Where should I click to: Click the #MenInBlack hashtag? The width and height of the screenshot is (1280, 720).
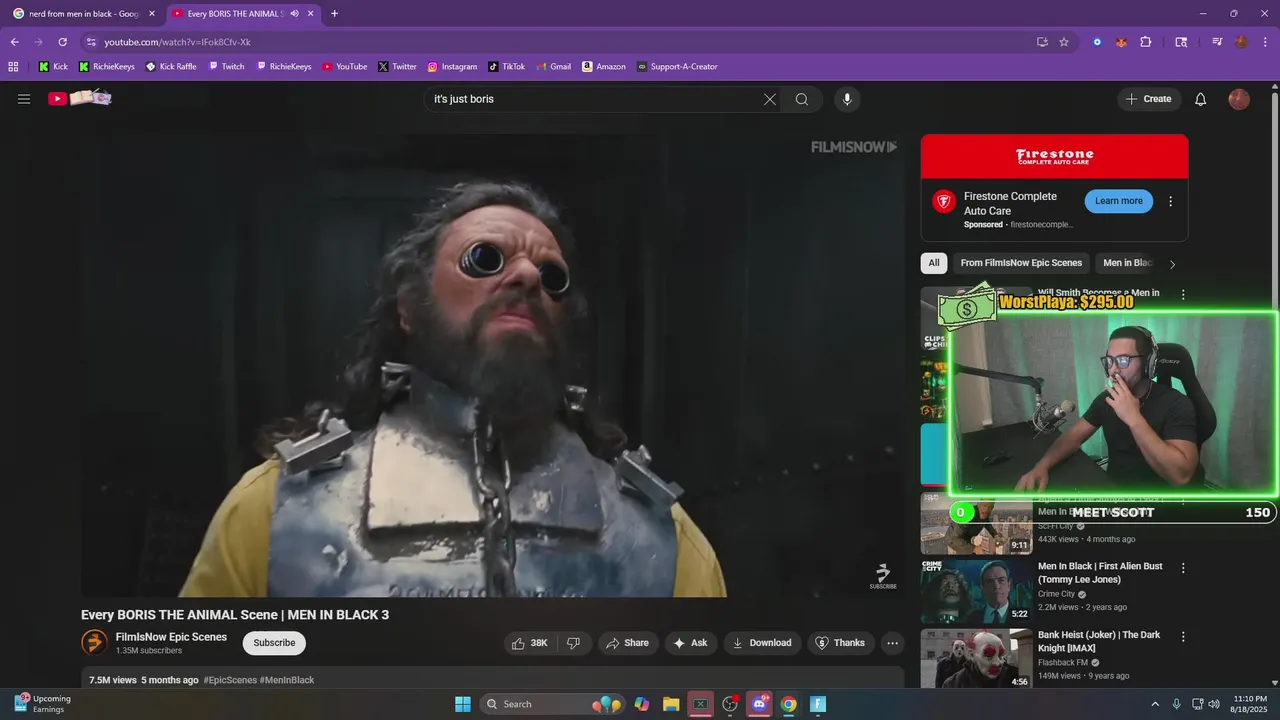coord(287,680)
